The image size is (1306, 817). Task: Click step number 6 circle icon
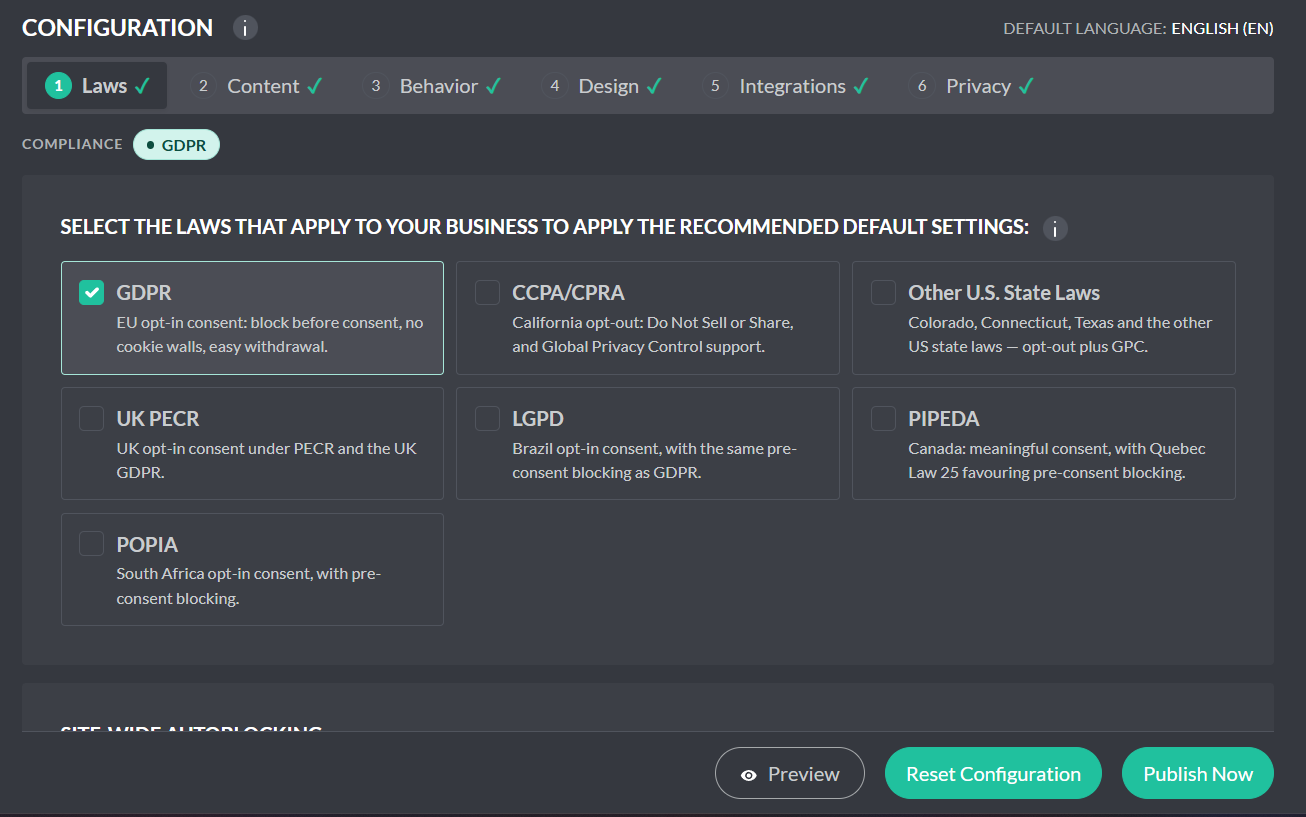922,86
